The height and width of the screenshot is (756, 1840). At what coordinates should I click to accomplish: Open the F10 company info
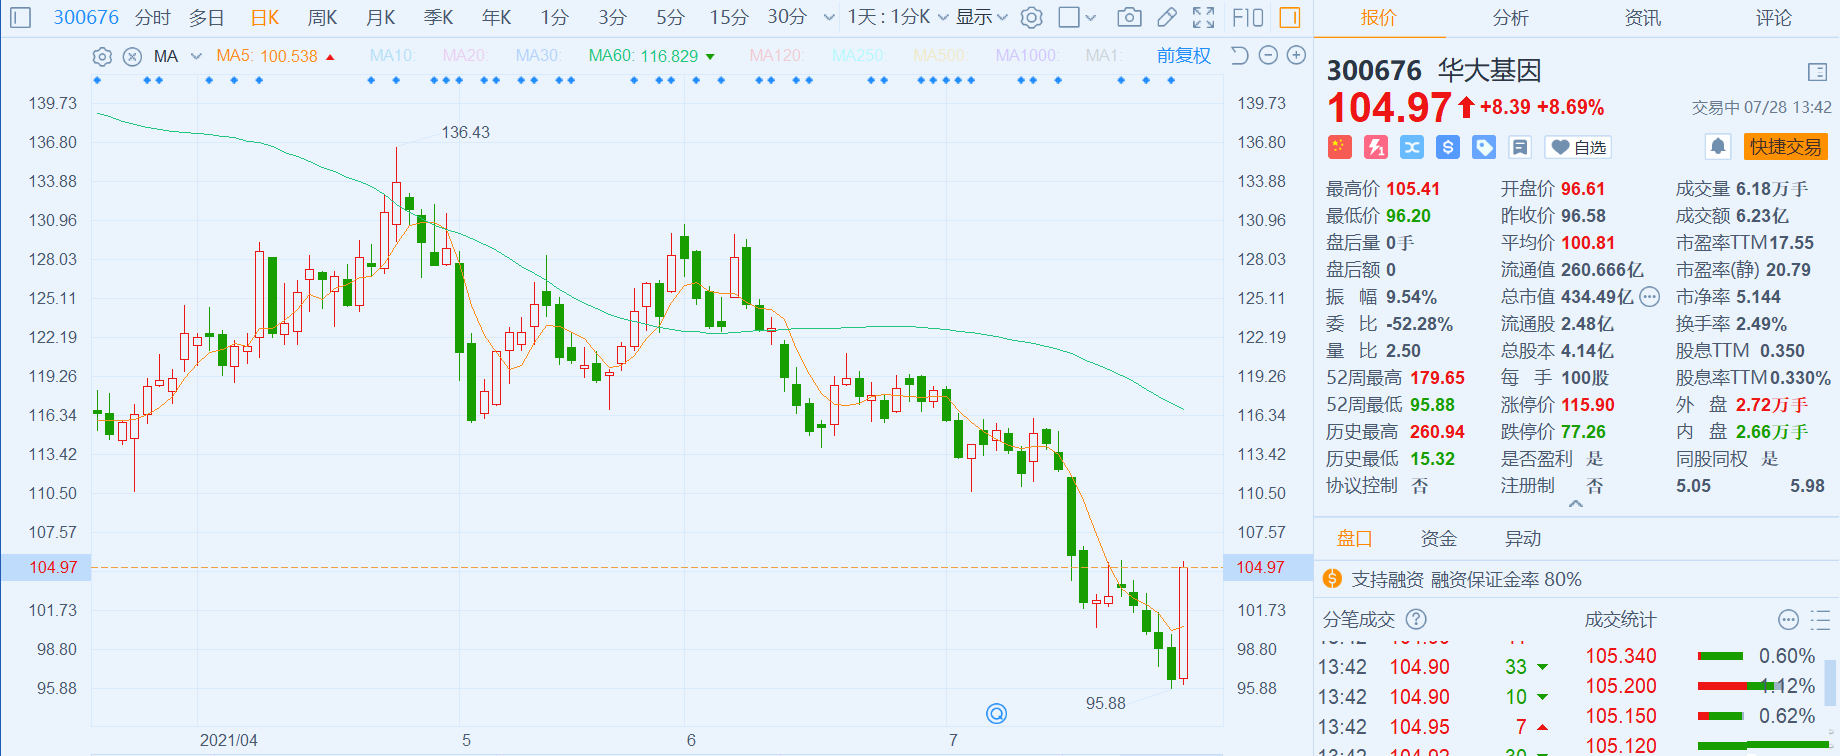[x=1247, y=17]
